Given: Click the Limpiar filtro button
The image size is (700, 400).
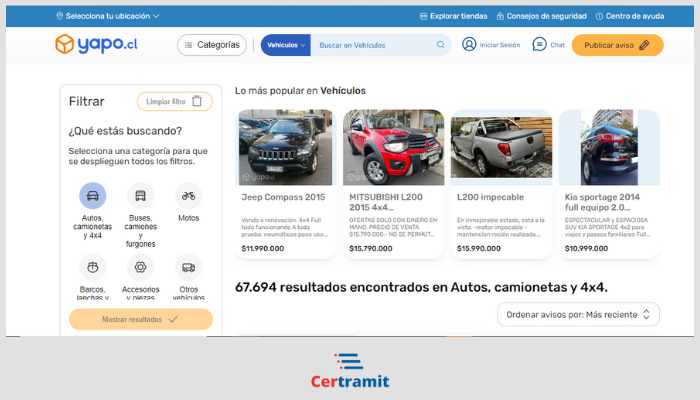Looking at the screenshot, I should point(175,101).
